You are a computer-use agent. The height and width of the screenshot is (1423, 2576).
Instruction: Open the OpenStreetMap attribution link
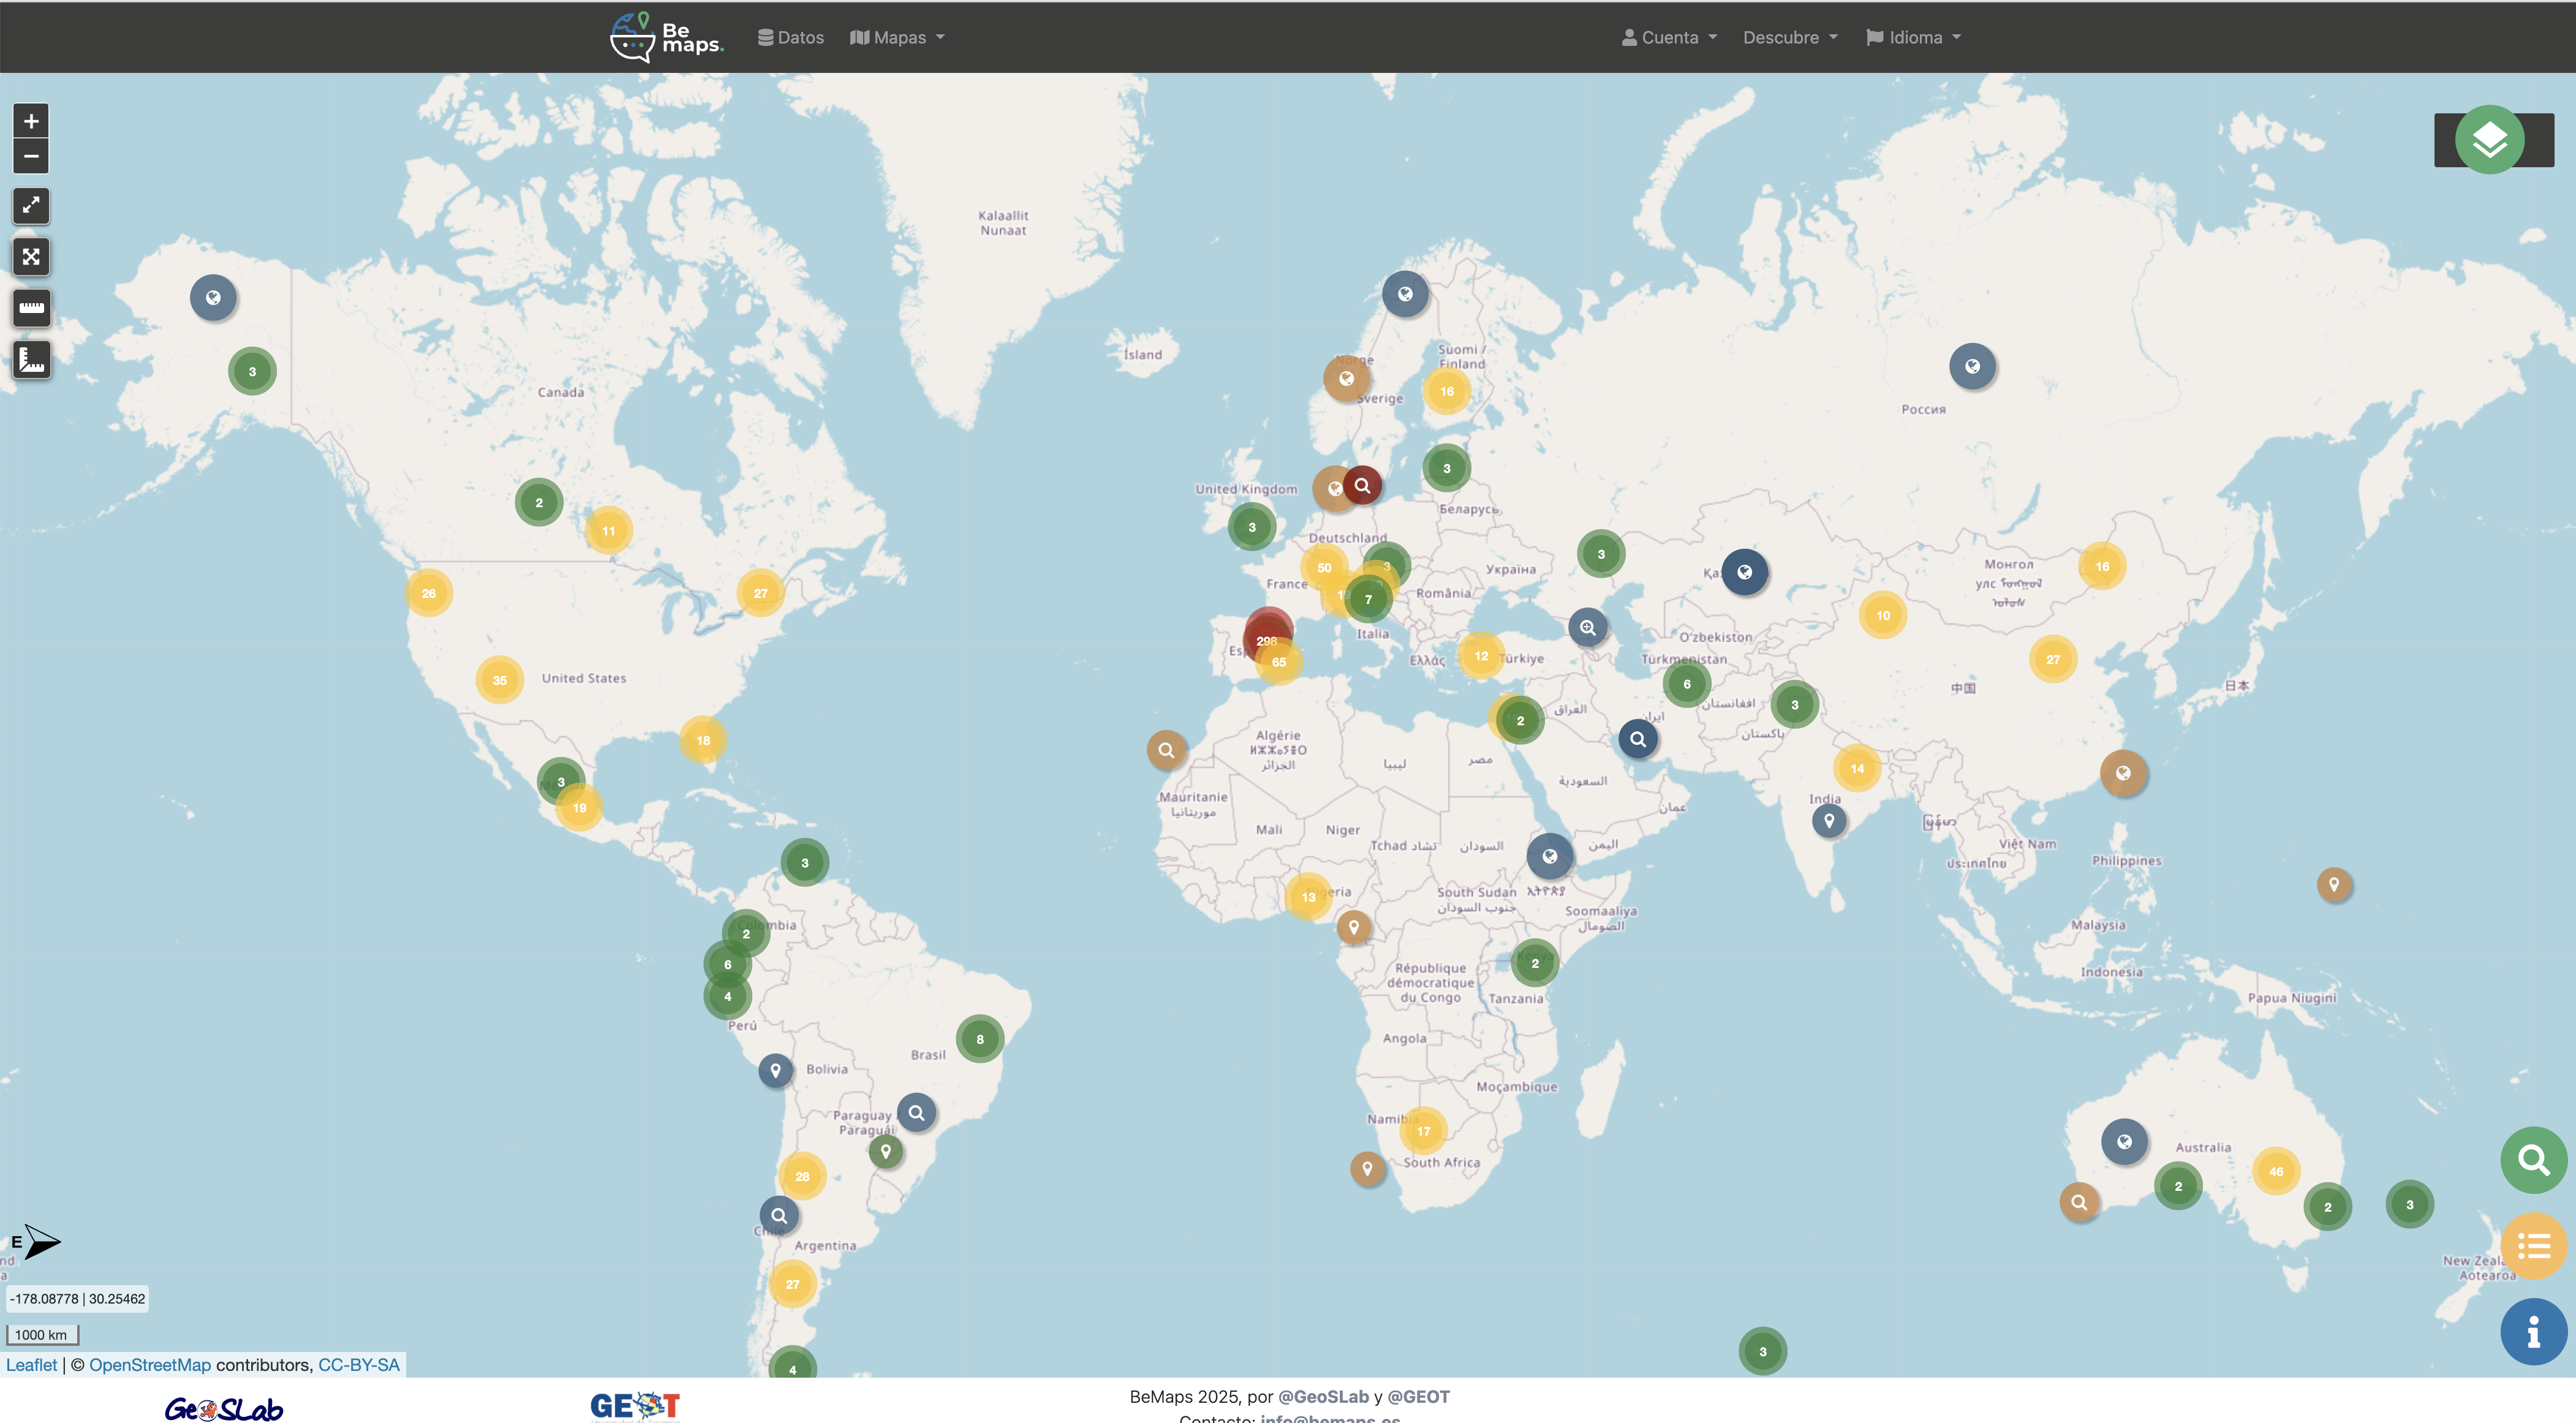(150, 1365)
